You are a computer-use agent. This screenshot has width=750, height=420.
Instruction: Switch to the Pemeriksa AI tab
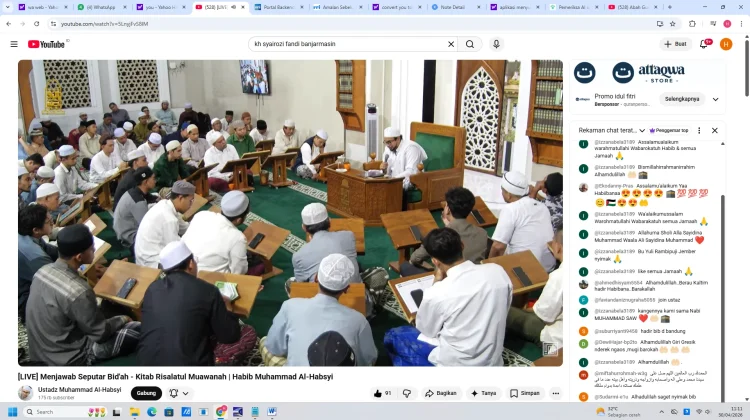572,7
